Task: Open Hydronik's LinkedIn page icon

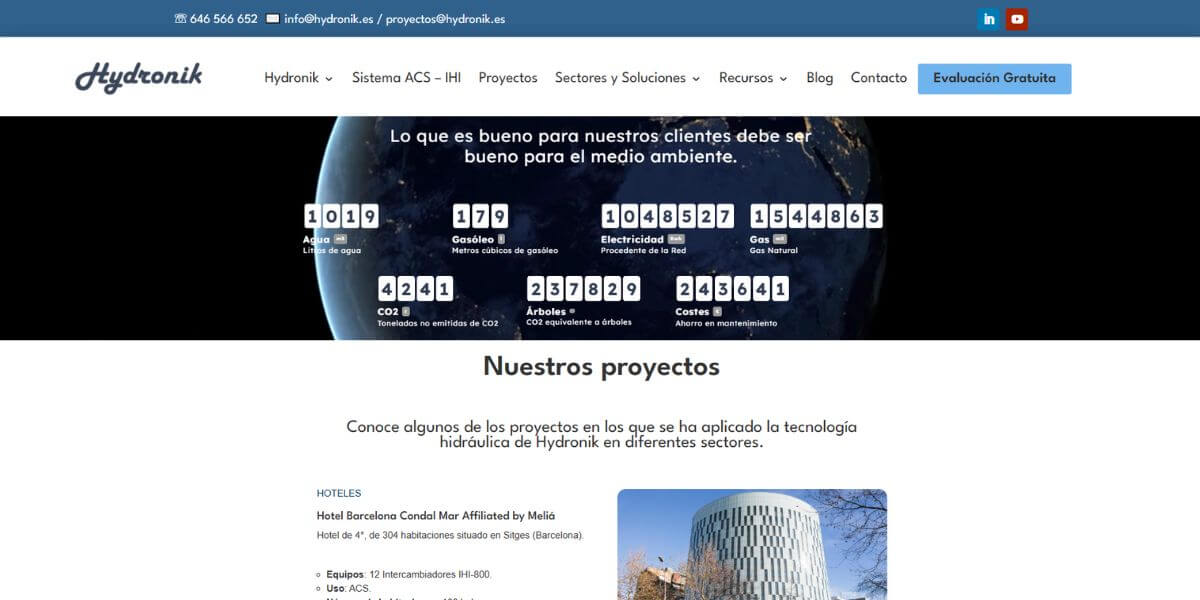Action: (988, 18)
